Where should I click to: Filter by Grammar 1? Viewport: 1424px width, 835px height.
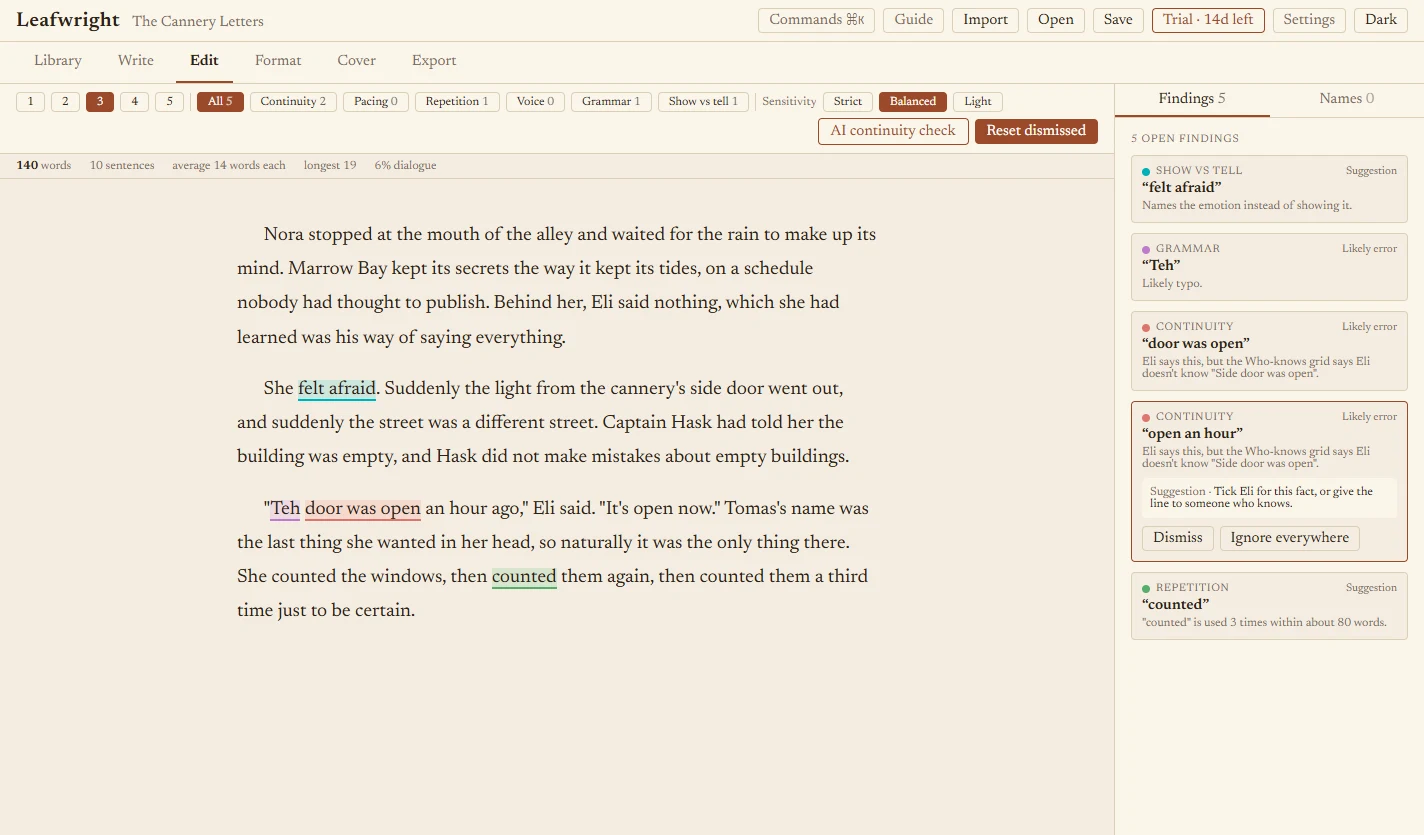(x=612, y=101)
